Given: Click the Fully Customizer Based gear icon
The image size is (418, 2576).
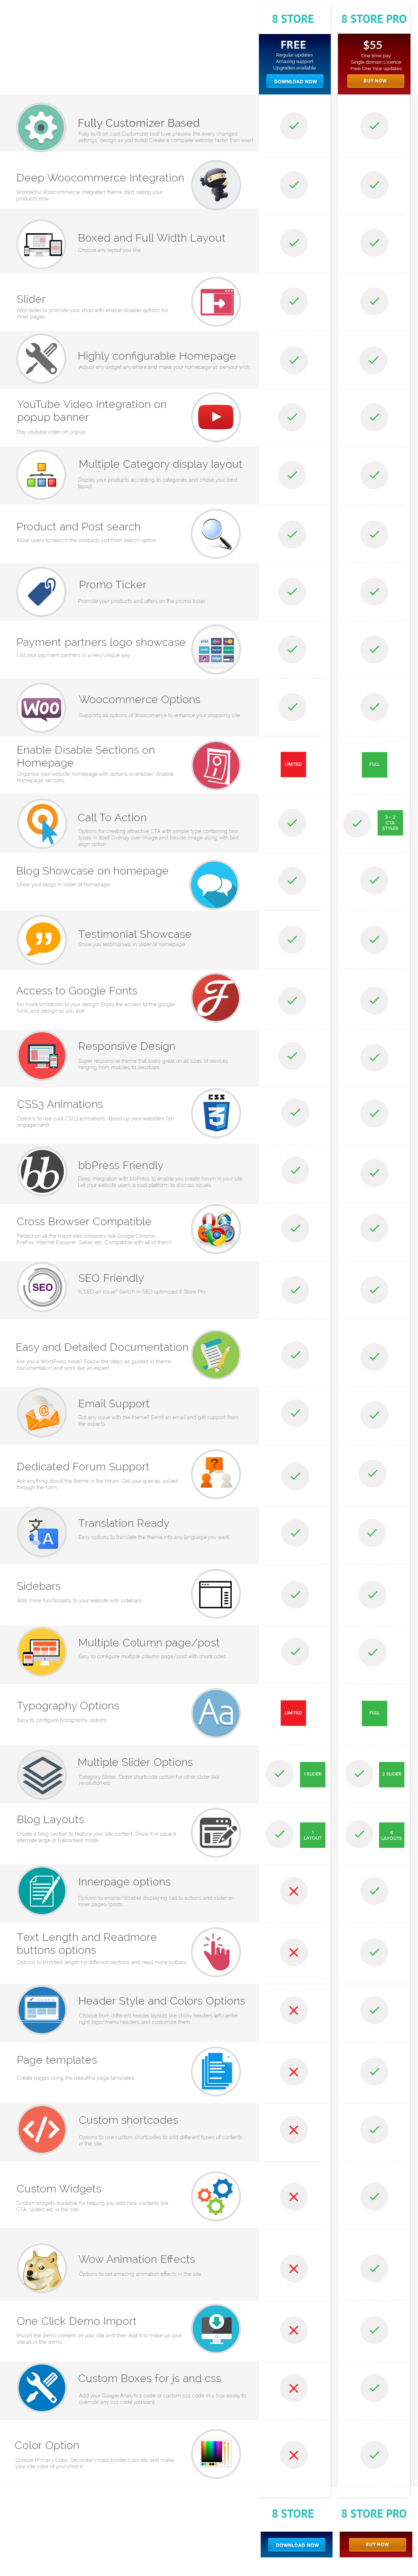Looking at the screenshot, I should coord(41,126).
